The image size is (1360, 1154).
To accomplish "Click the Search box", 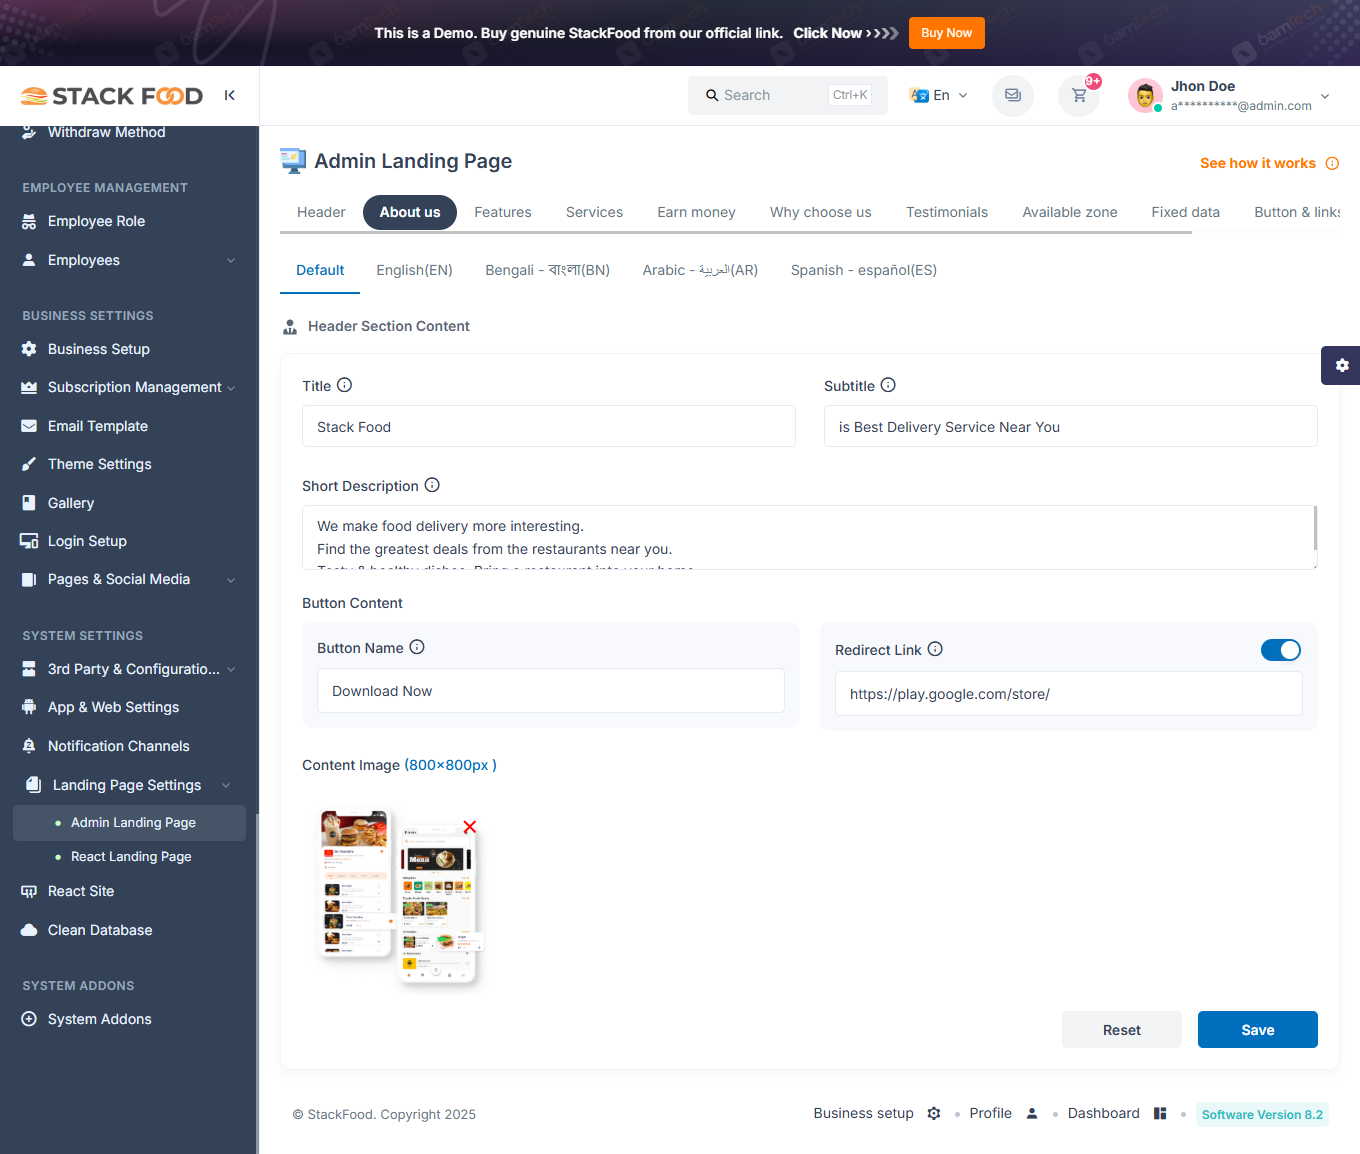I will tap(787, 95).
